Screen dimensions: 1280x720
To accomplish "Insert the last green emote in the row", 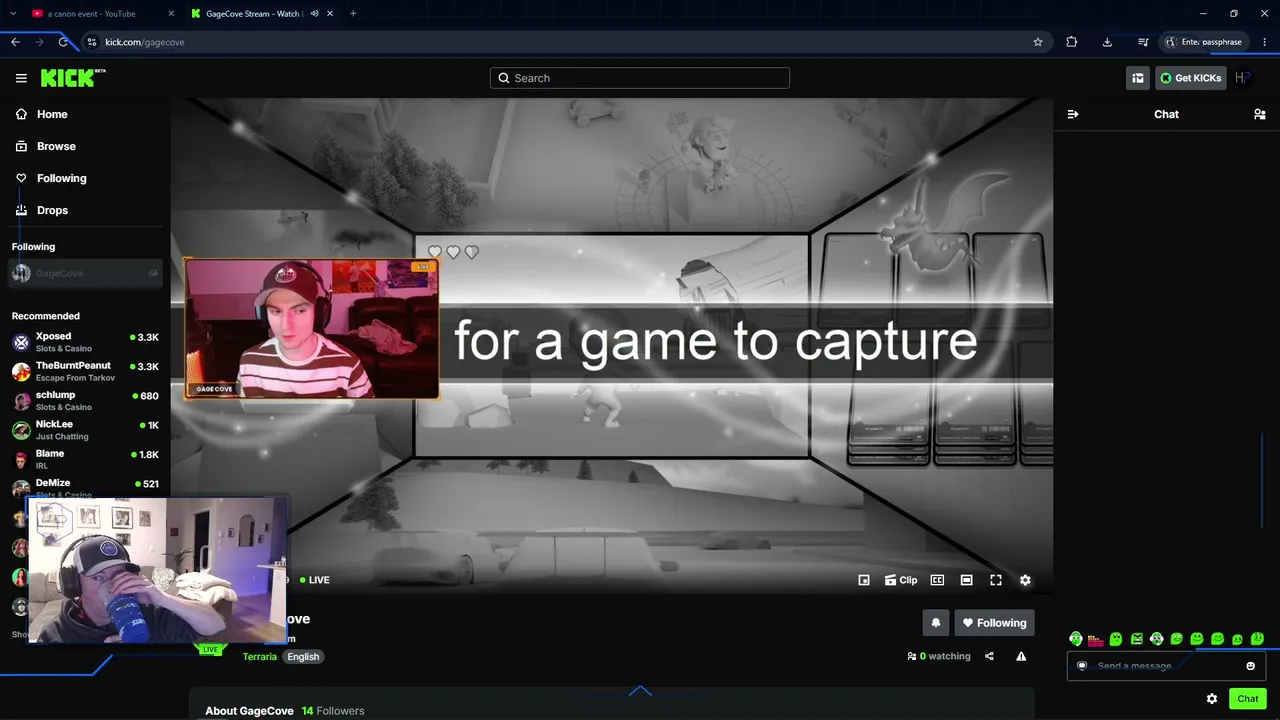I will click(1257, 639).
